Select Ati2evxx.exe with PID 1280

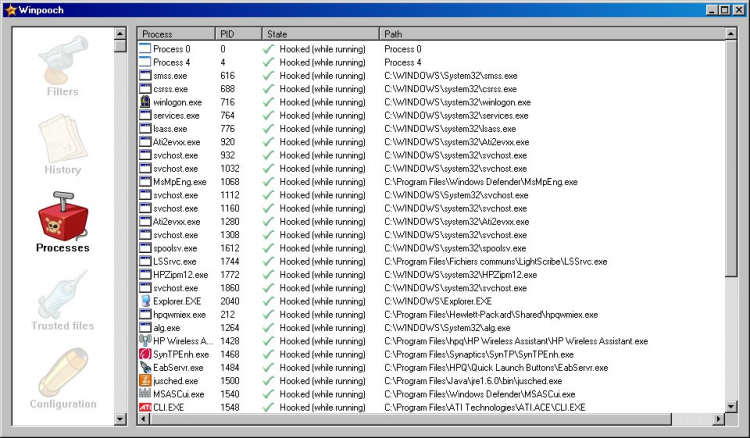point(176,221)
